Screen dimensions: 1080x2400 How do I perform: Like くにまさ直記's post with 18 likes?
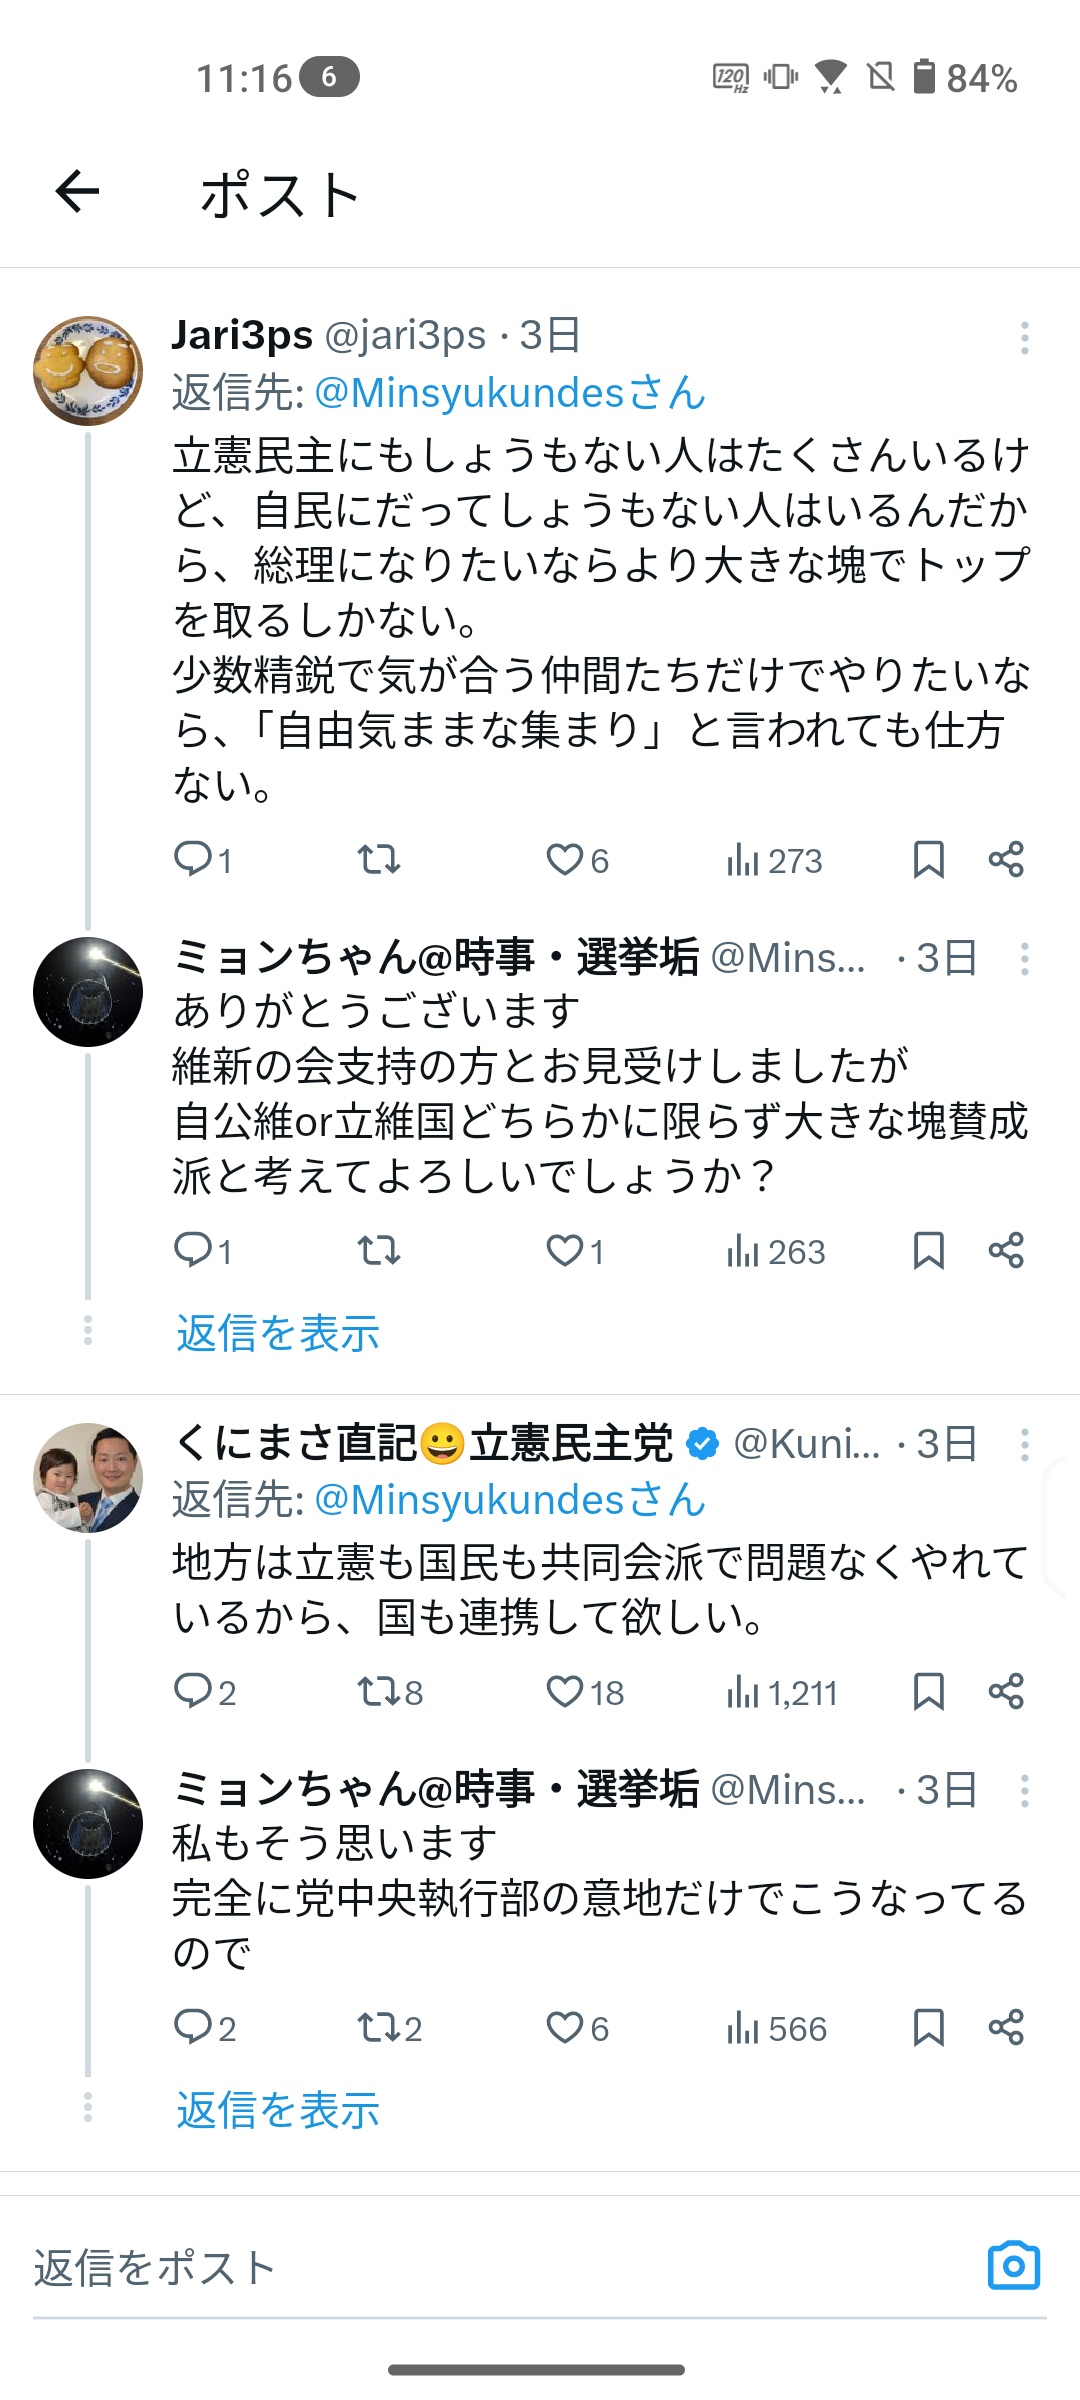click(565, 1691)
